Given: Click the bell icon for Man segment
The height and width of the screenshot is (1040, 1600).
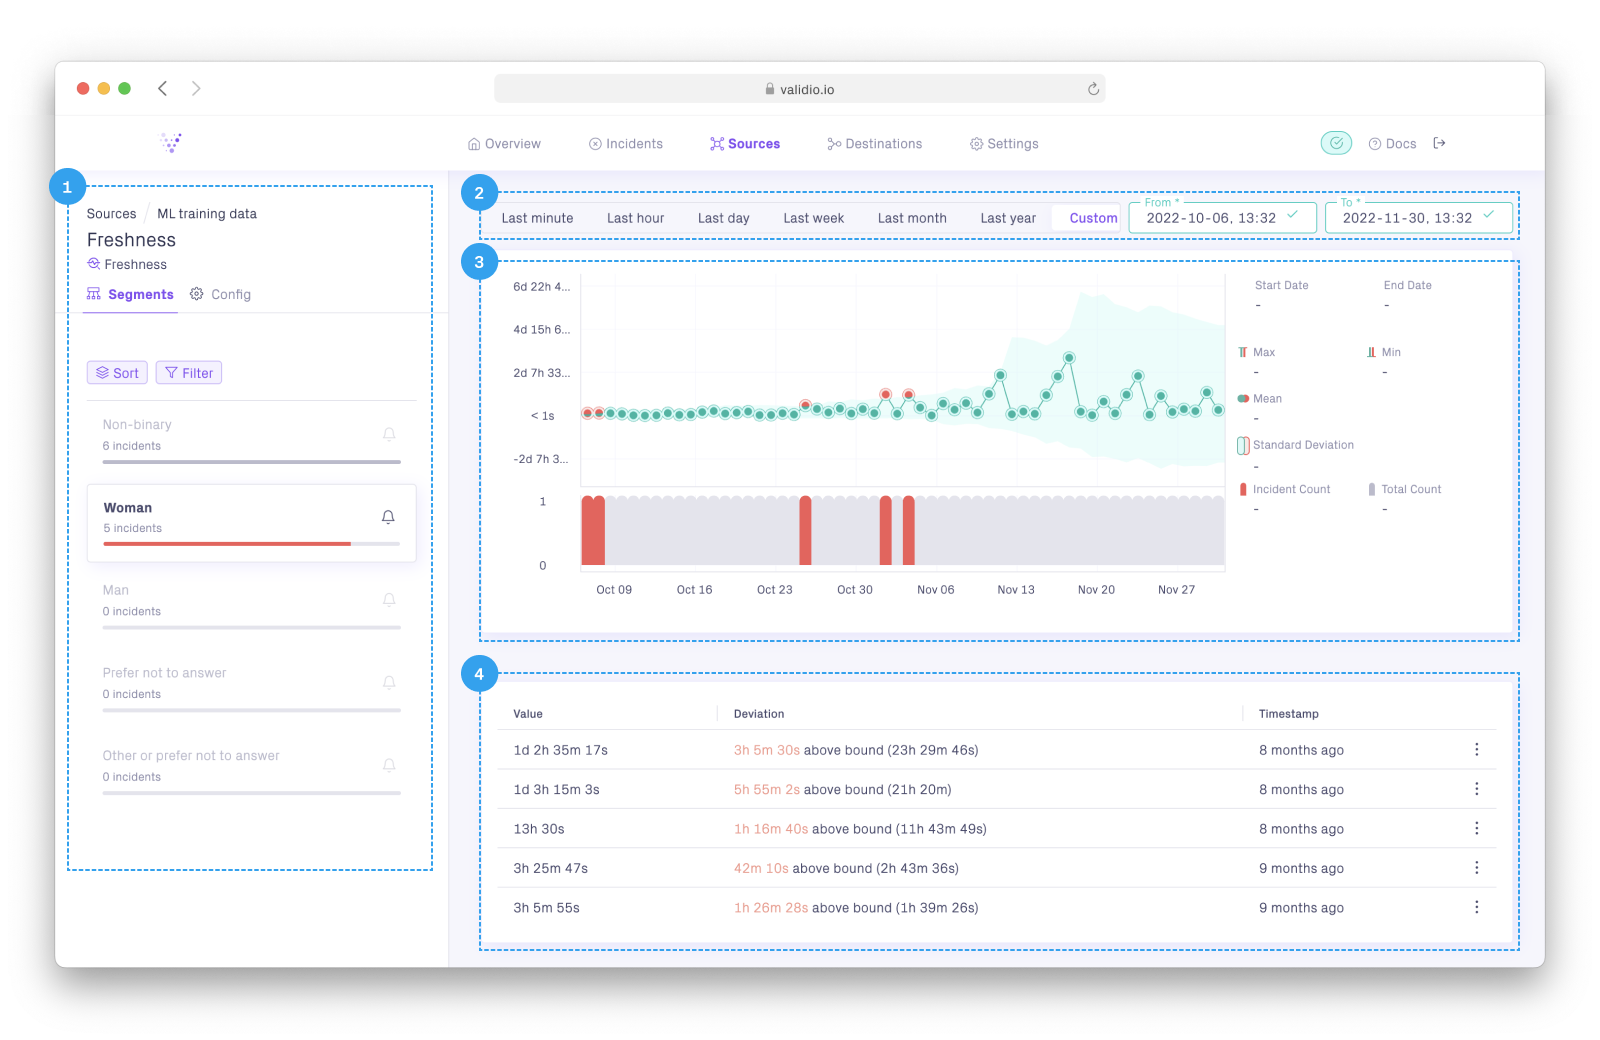Looking at the screenshot, I should (x=389, y=599).
